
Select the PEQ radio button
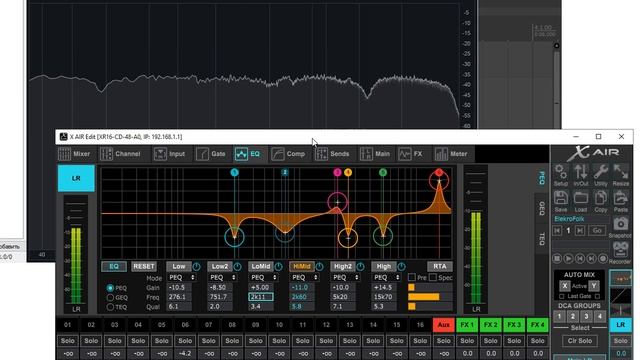[110, 288]
